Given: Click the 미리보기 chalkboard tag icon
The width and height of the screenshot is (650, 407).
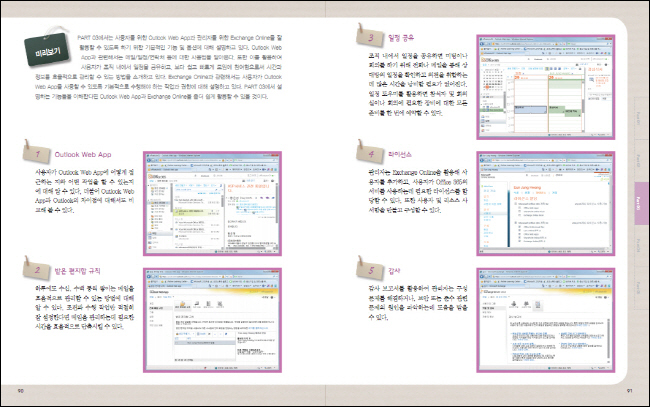Looking at the screenshot, I should pyautogui.click(x=47, y=49).
